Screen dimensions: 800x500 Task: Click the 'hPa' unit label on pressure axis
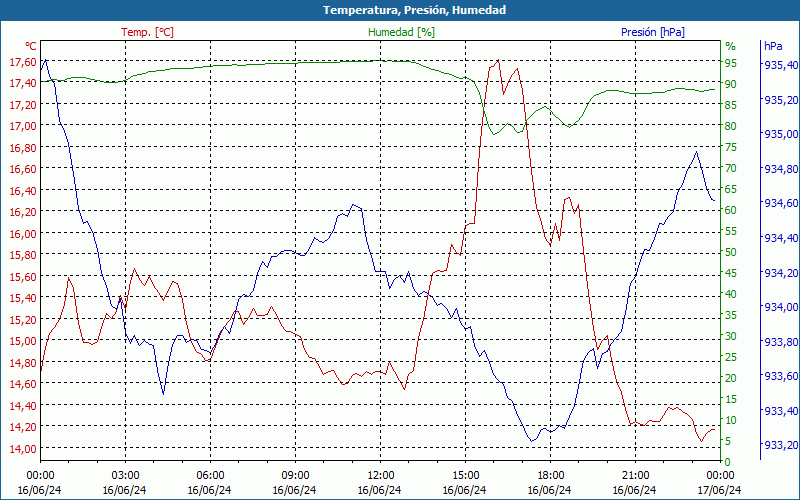[773, 46]
